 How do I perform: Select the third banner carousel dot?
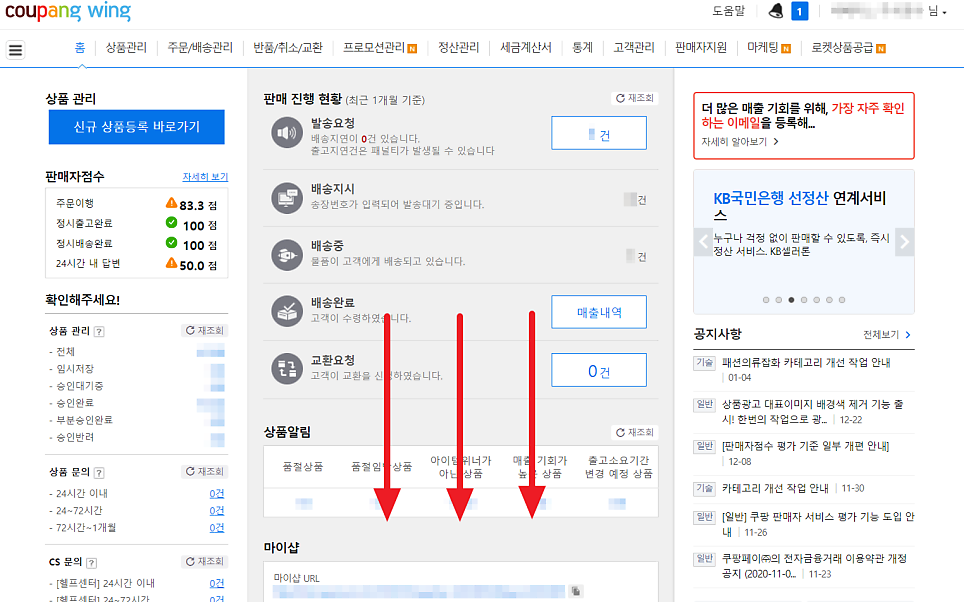pos(791,299)
